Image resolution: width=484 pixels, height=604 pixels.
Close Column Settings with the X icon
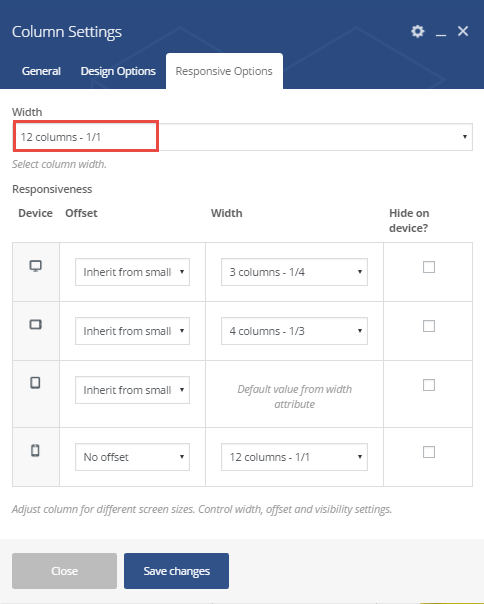point(463,31)
